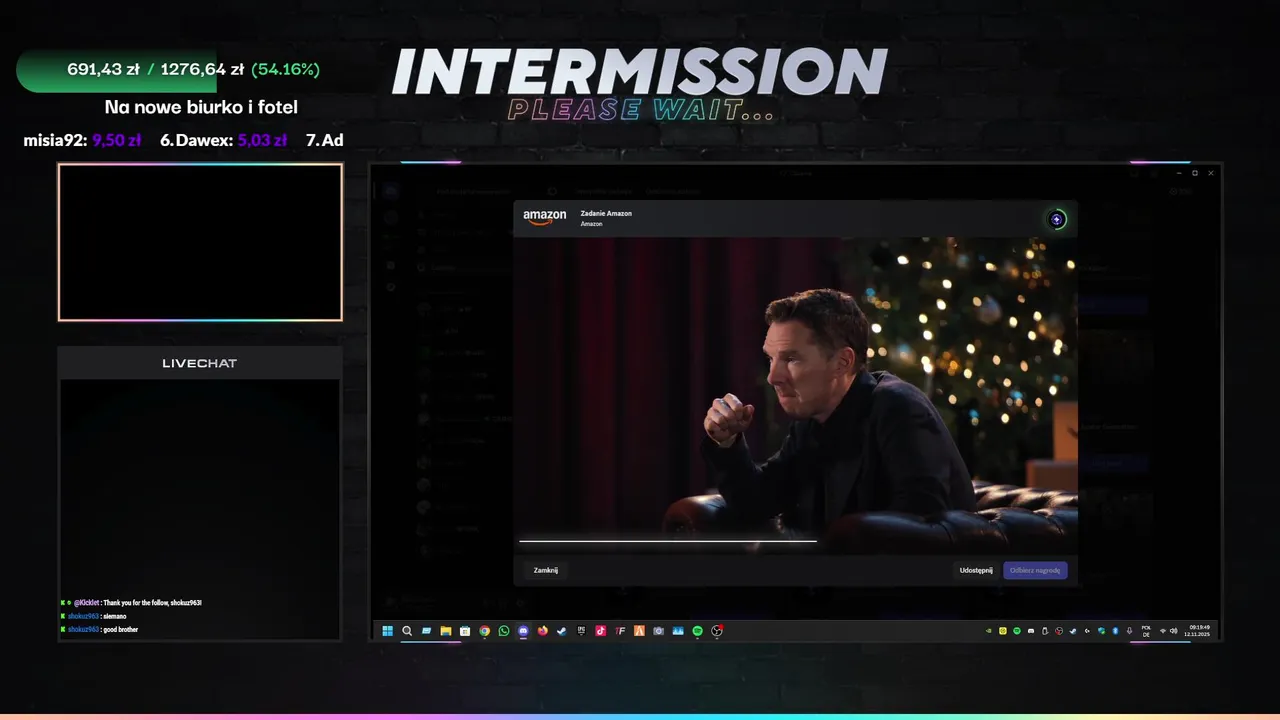Open the Windows Start menu
The image size is (1280, 720).
[388, 631]
